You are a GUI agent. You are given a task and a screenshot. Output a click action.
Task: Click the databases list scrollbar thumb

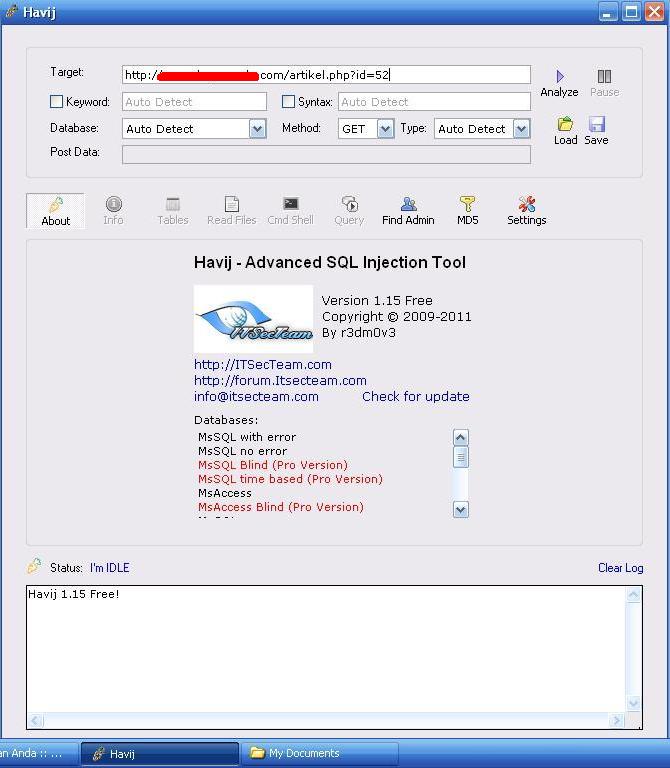coord(460,457)
